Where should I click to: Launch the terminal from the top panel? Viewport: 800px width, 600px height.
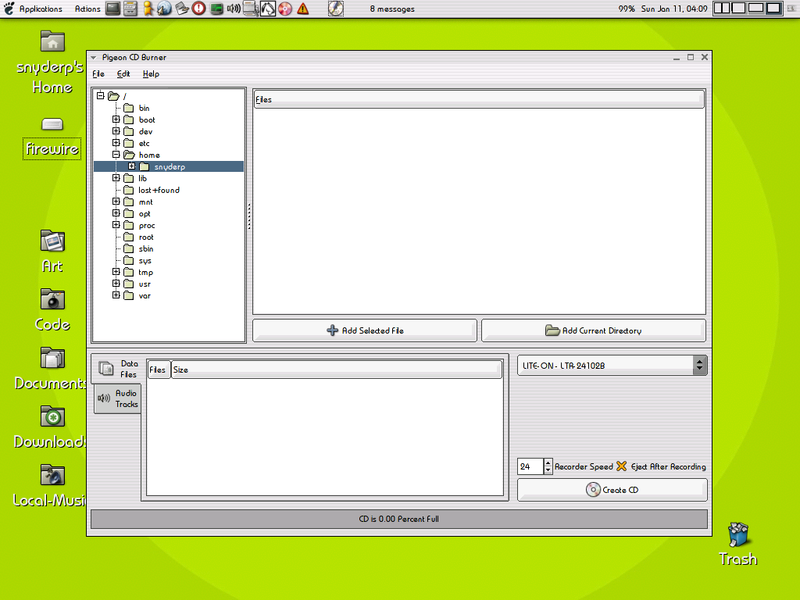[x=113, y=9]
